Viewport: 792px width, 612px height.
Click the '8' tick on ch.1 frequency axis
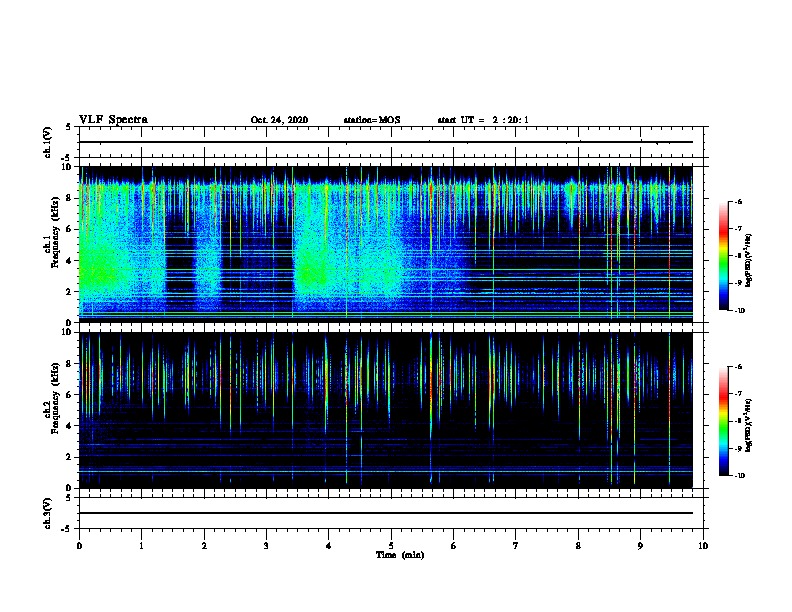tap(69, 198)
